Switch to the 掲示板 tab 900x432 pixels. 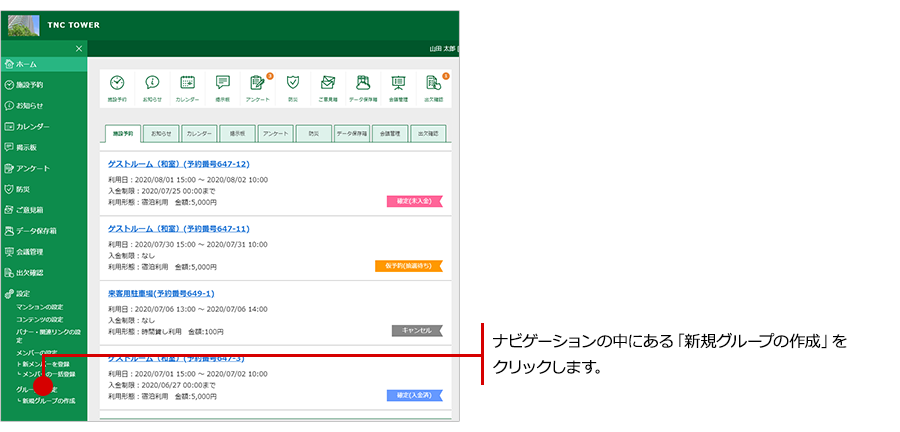coord(237,132)
